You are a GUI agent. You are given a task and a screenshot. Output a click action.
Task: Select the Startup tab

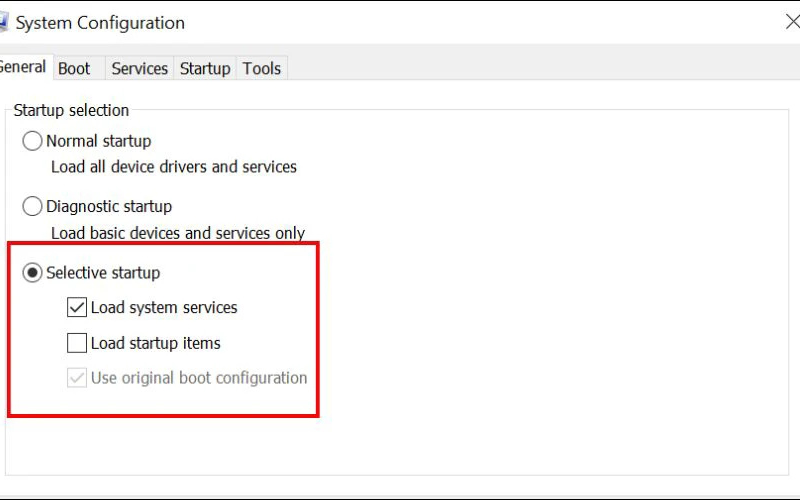point(205,68)
